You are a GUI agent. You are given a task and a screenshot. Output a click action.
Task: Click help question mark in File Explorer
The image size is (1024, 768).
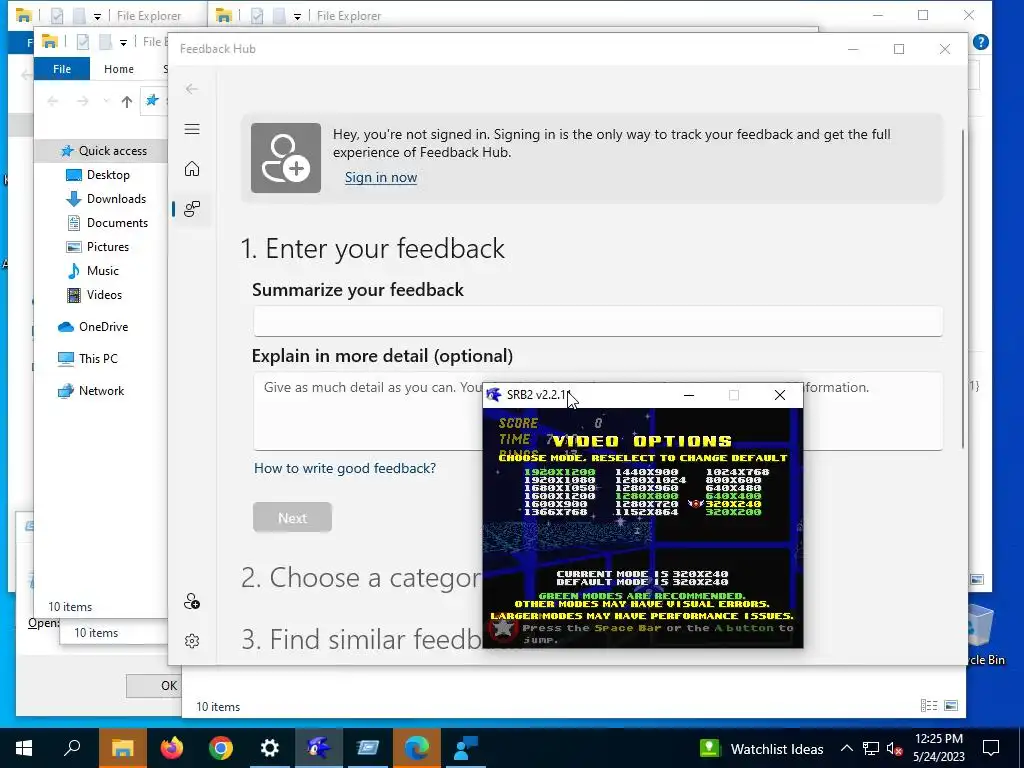tap(980, 42)
